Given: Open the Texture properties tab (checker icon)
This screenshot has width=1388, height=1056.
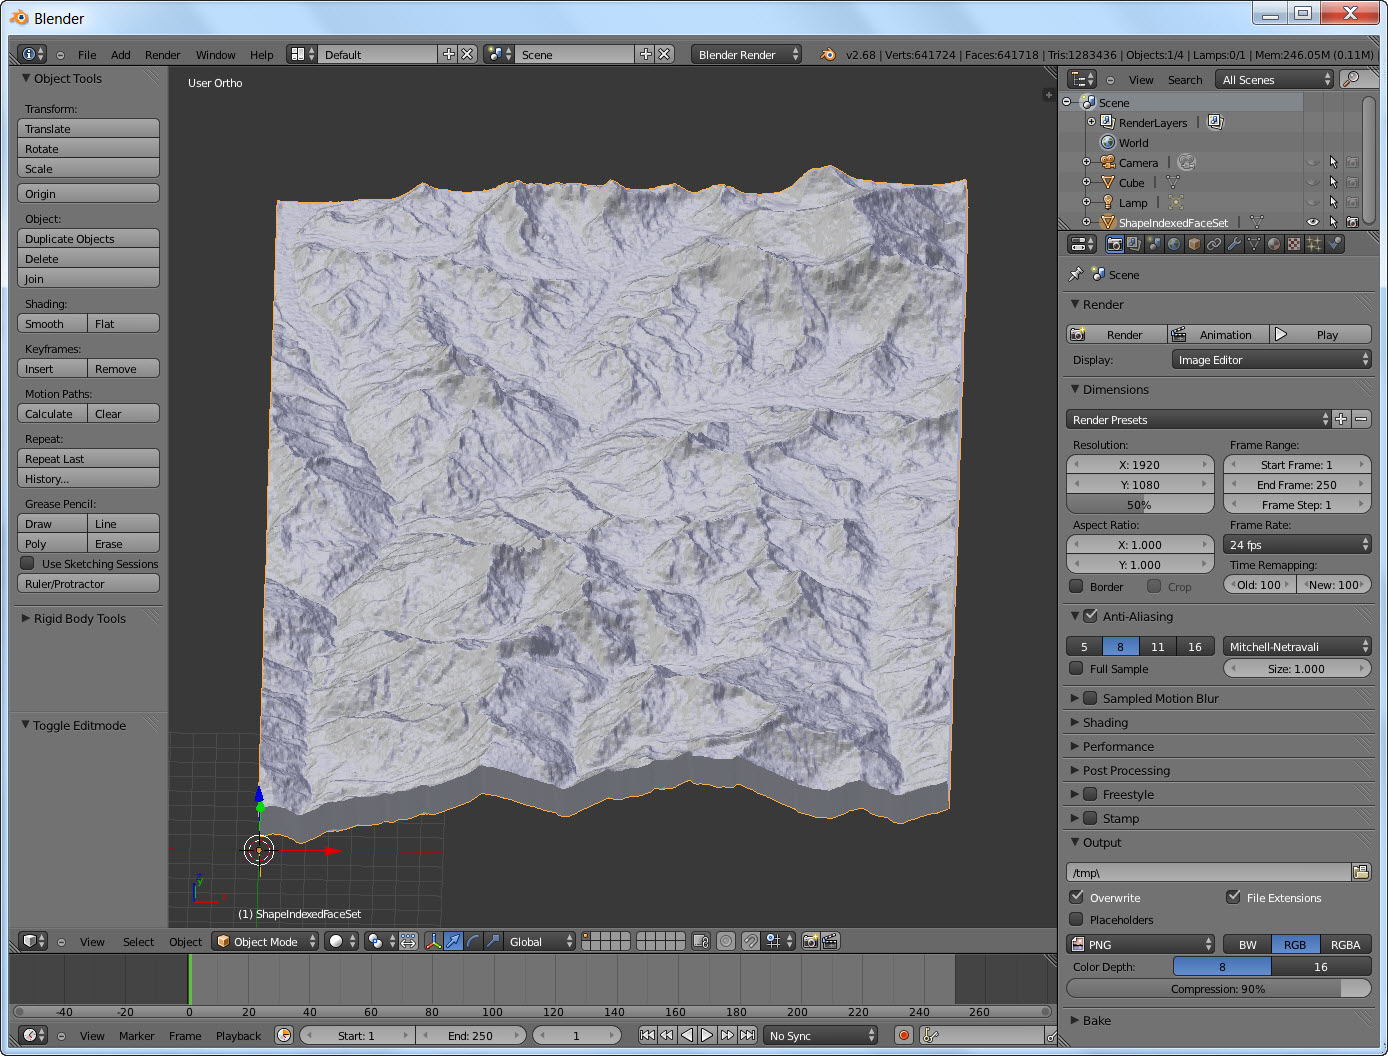Looking at the screenshot, I should point(1292,243).
